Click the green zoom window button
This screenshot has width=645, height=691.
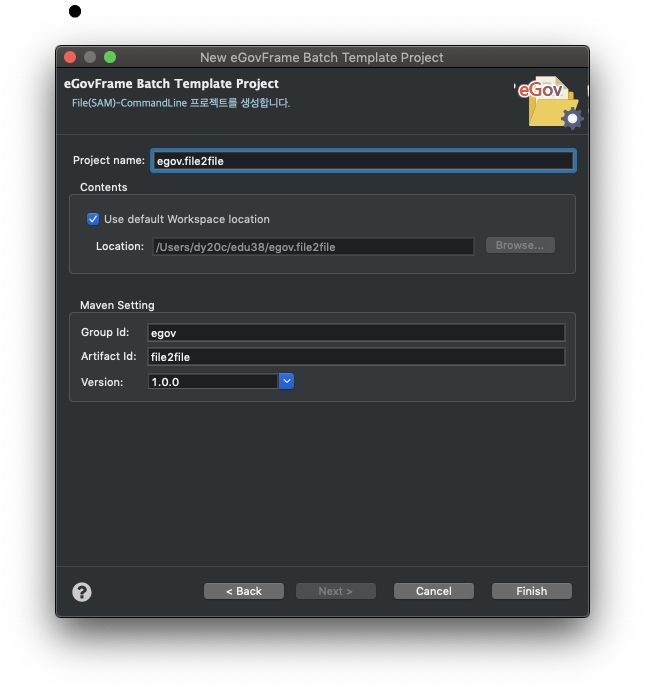click(110, 57)
